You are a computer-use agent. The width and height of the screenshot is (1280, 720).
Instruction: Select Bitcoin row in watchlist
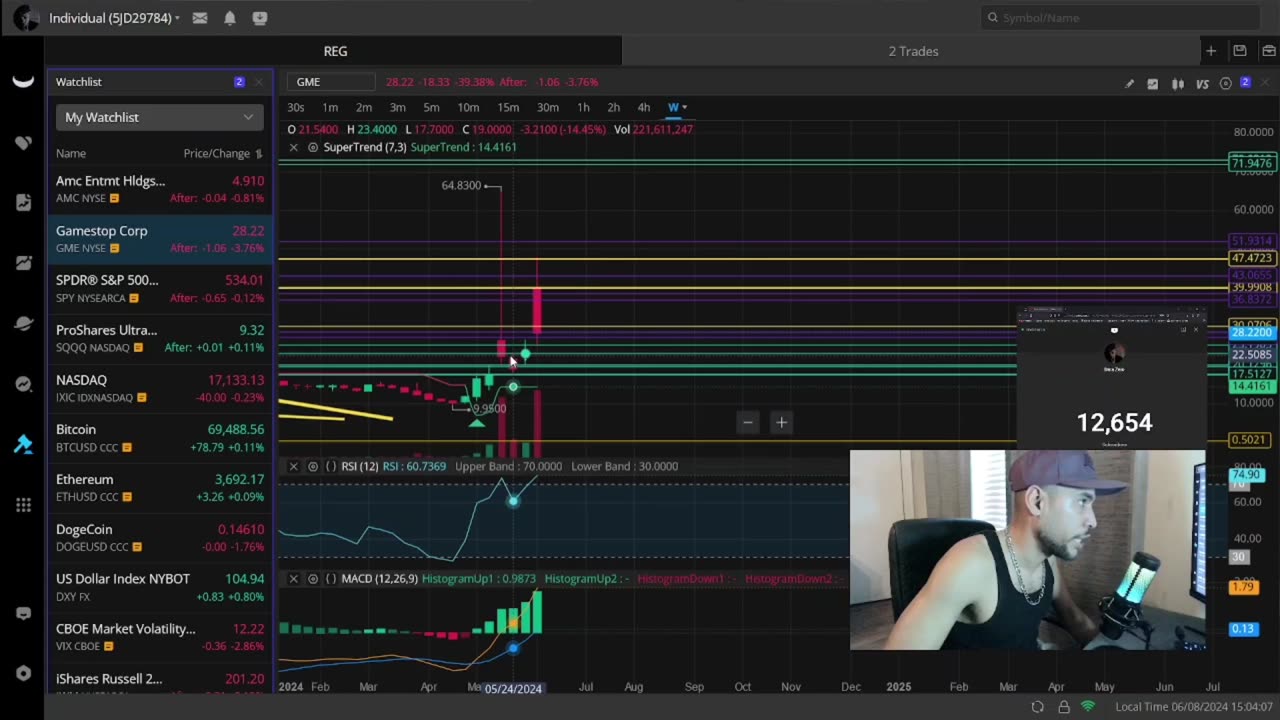(160, 438)
